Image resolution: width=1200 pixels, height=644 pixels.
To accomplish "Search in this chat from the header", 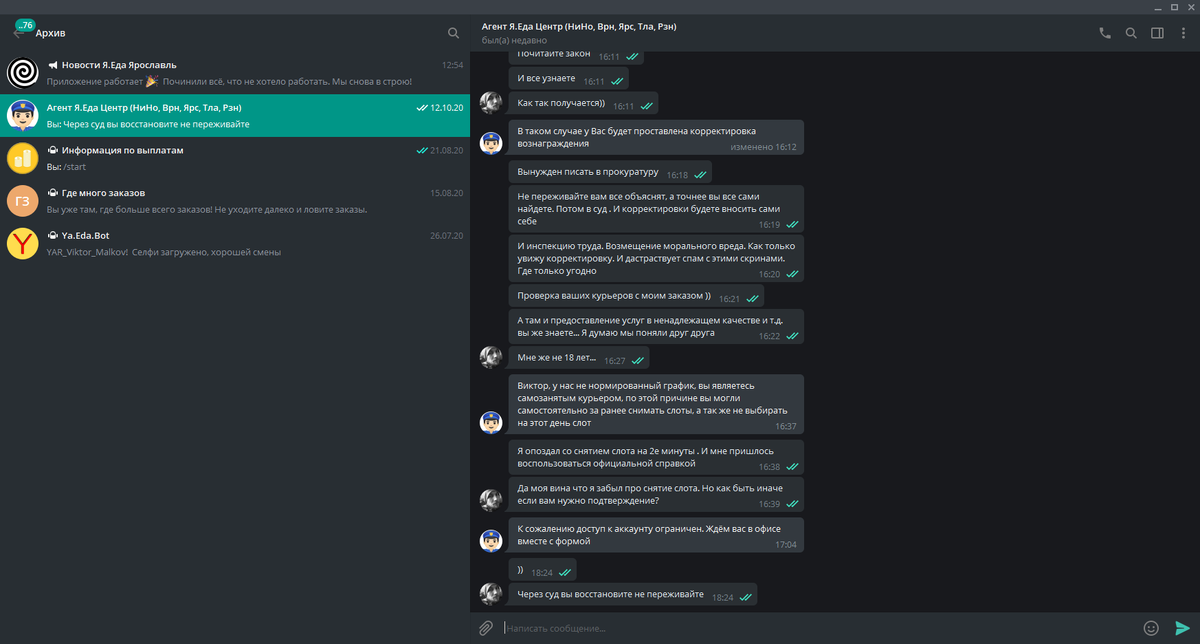I will pyautogui.click(x=1131, y=33).
